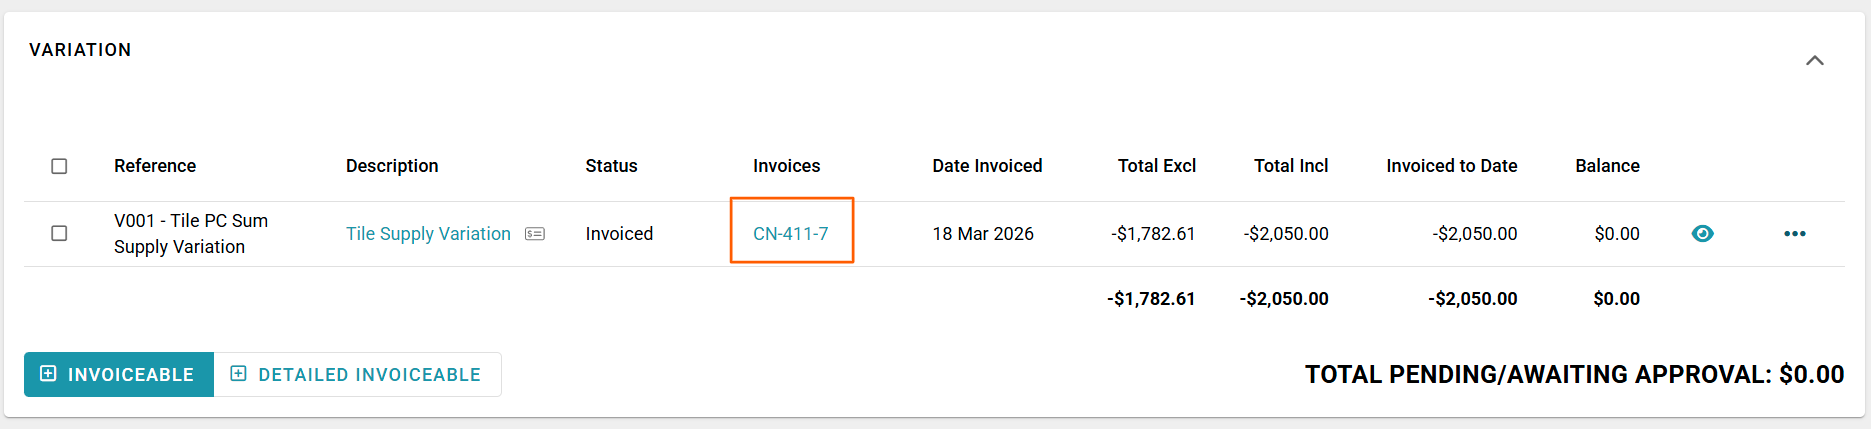Click the Reference column header

[155, 166]
